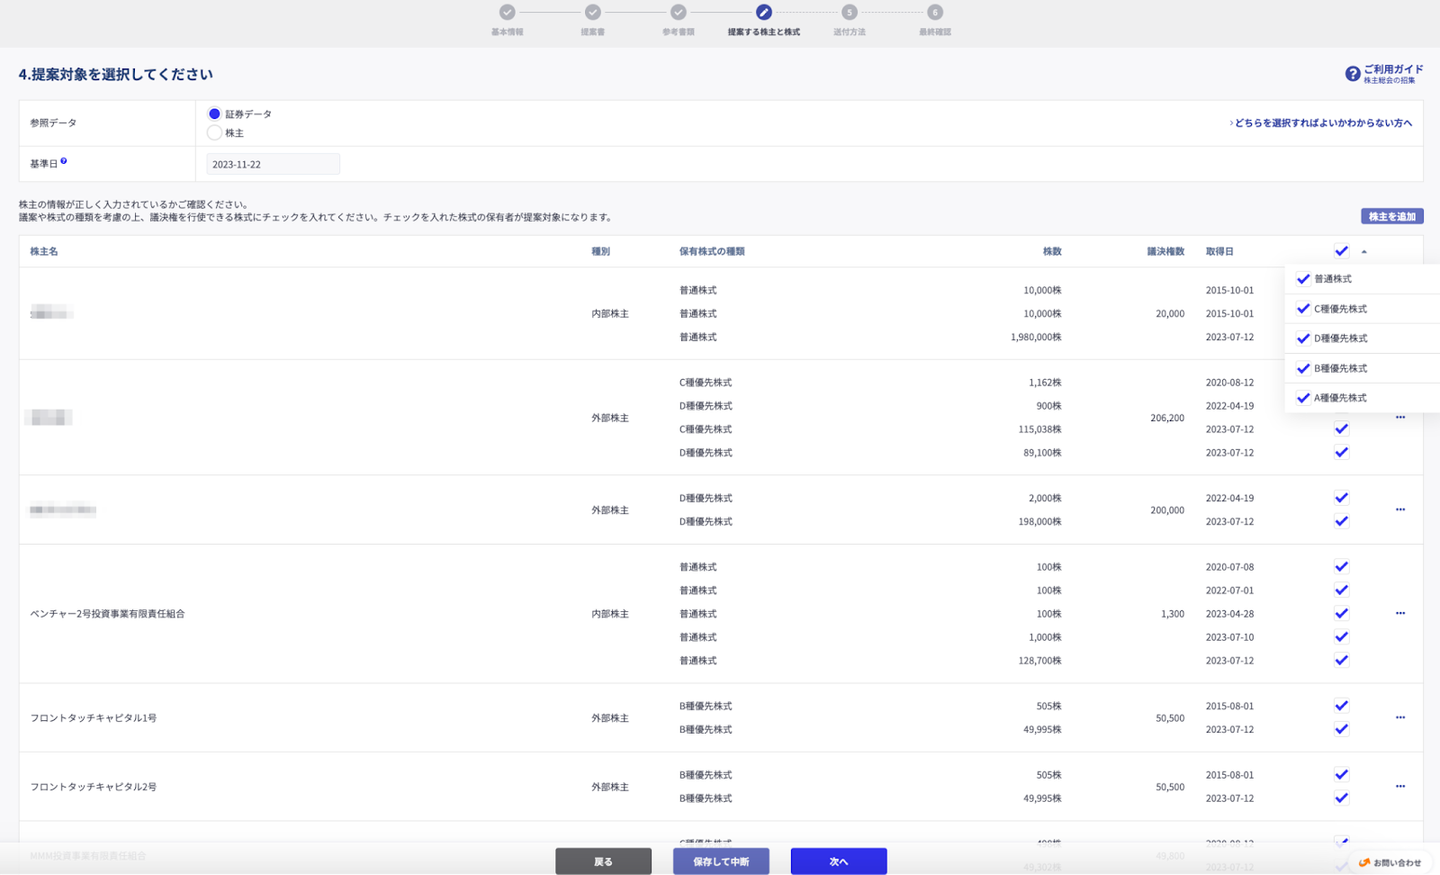Open more options for フロントタッチキャピタル2号
1440x875 pixels.
click(x=1400, y=787)
